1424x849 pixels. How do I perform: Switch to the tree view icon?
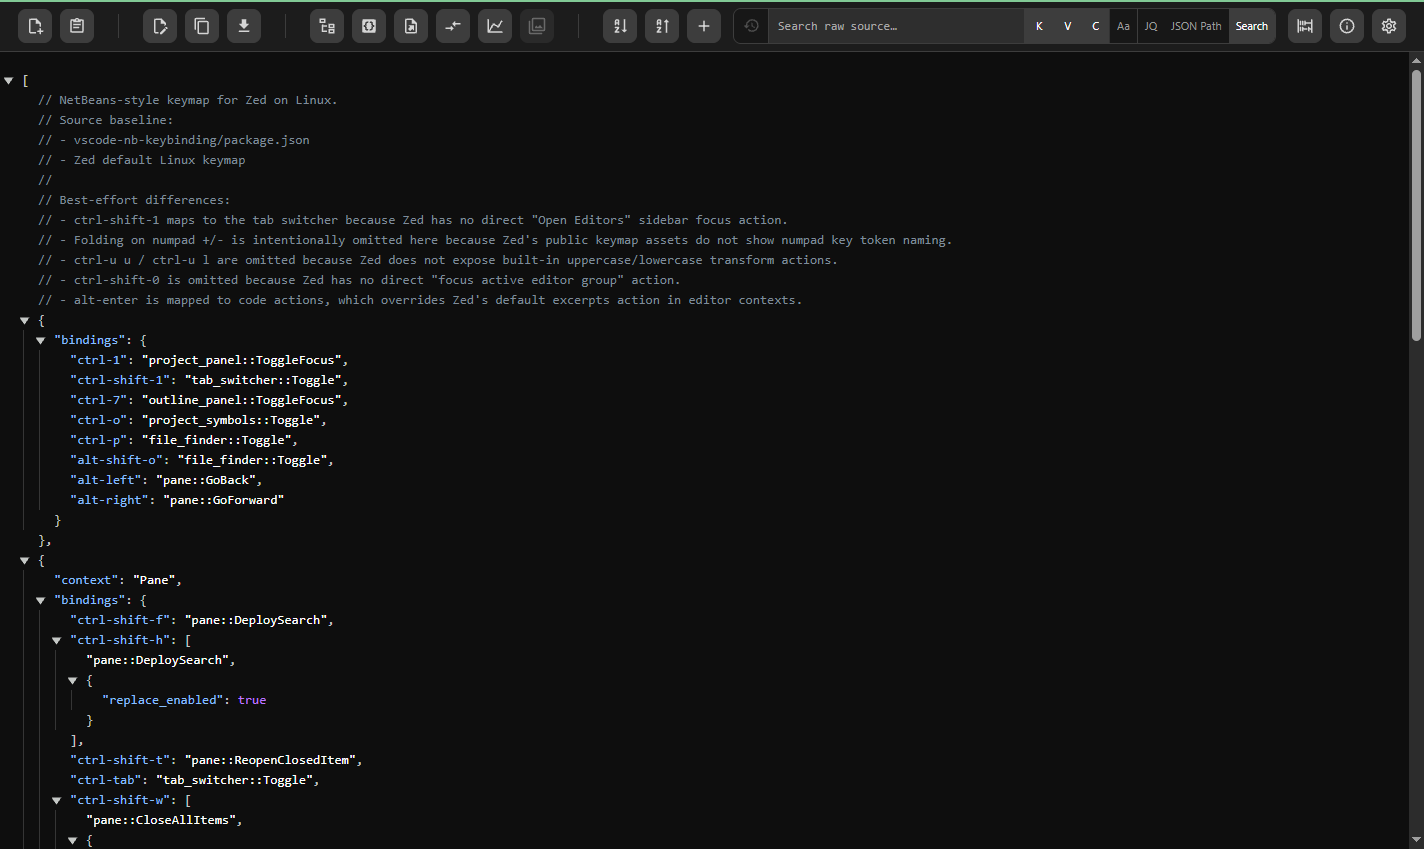click(327, 27)
